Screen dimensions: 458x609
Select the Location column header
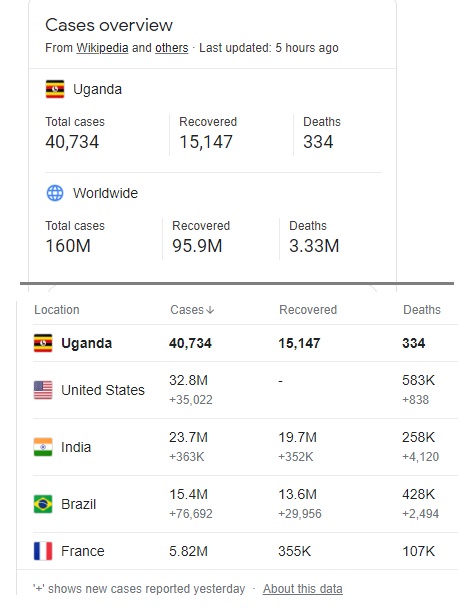pyautogui.click(x=57, y=310)
